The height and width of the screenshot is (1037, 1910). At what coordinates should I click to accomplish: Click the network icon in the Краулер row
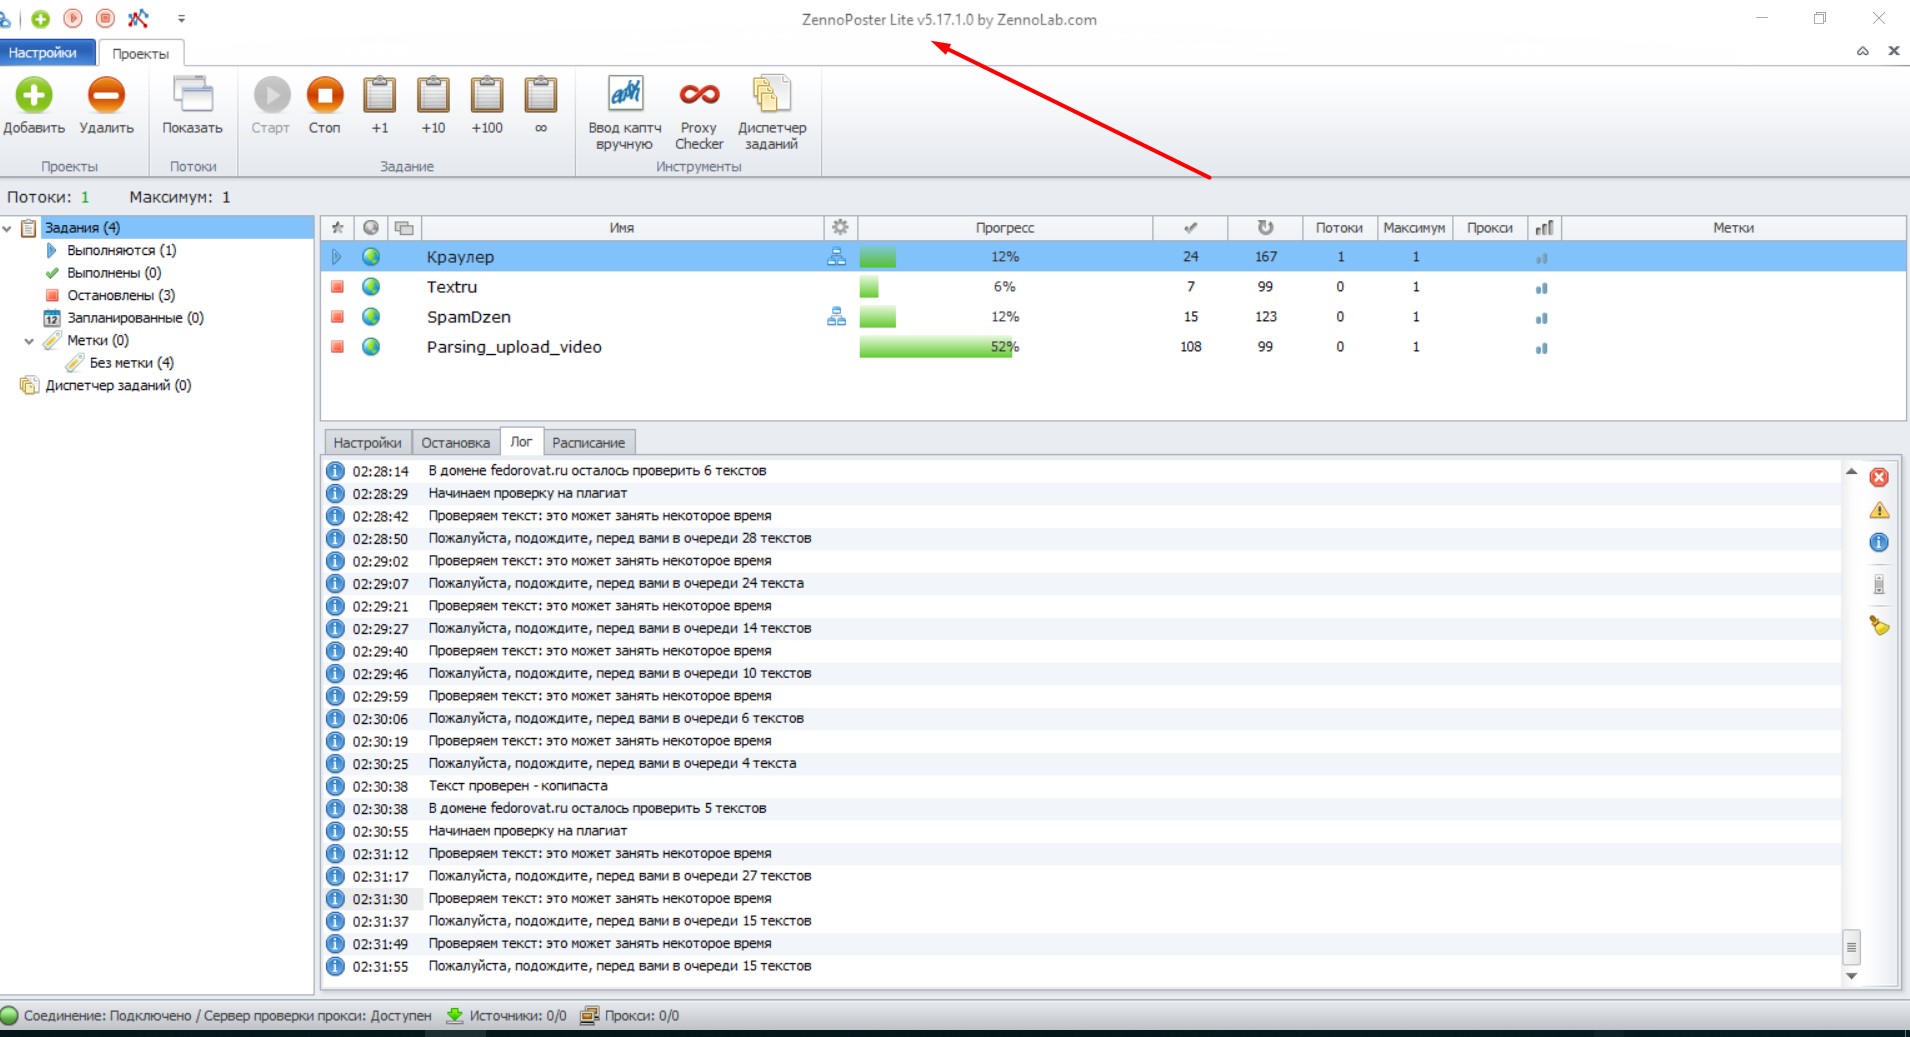(837, 257)
